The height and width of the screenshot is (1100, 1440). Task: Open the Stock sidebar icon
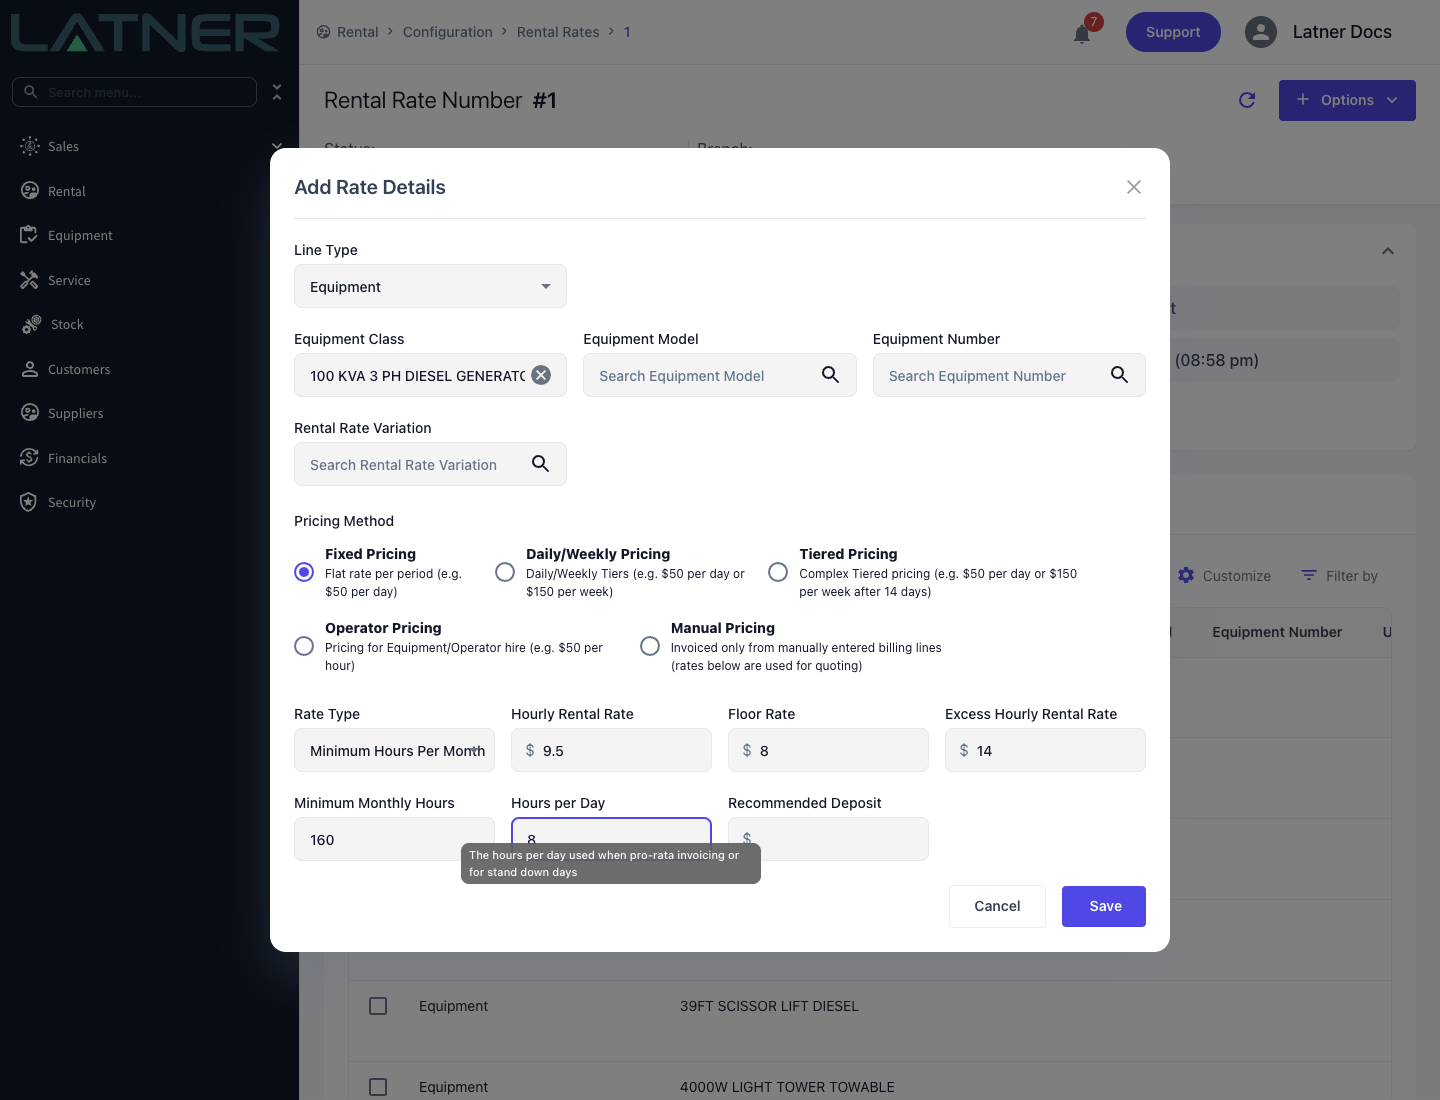coord(32,324)
